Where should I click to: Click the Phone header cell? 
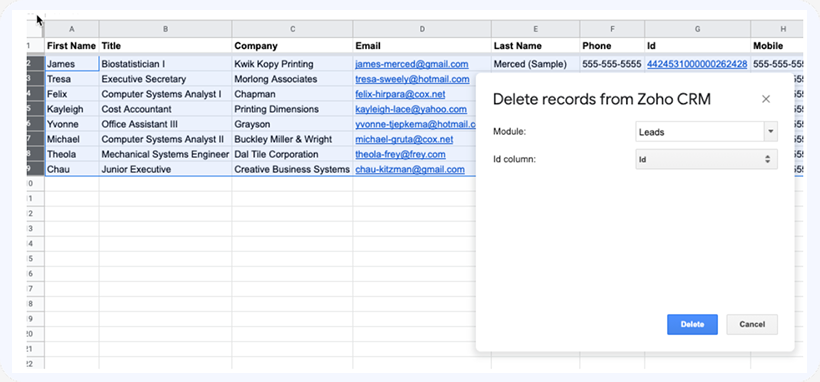[612, 46]
